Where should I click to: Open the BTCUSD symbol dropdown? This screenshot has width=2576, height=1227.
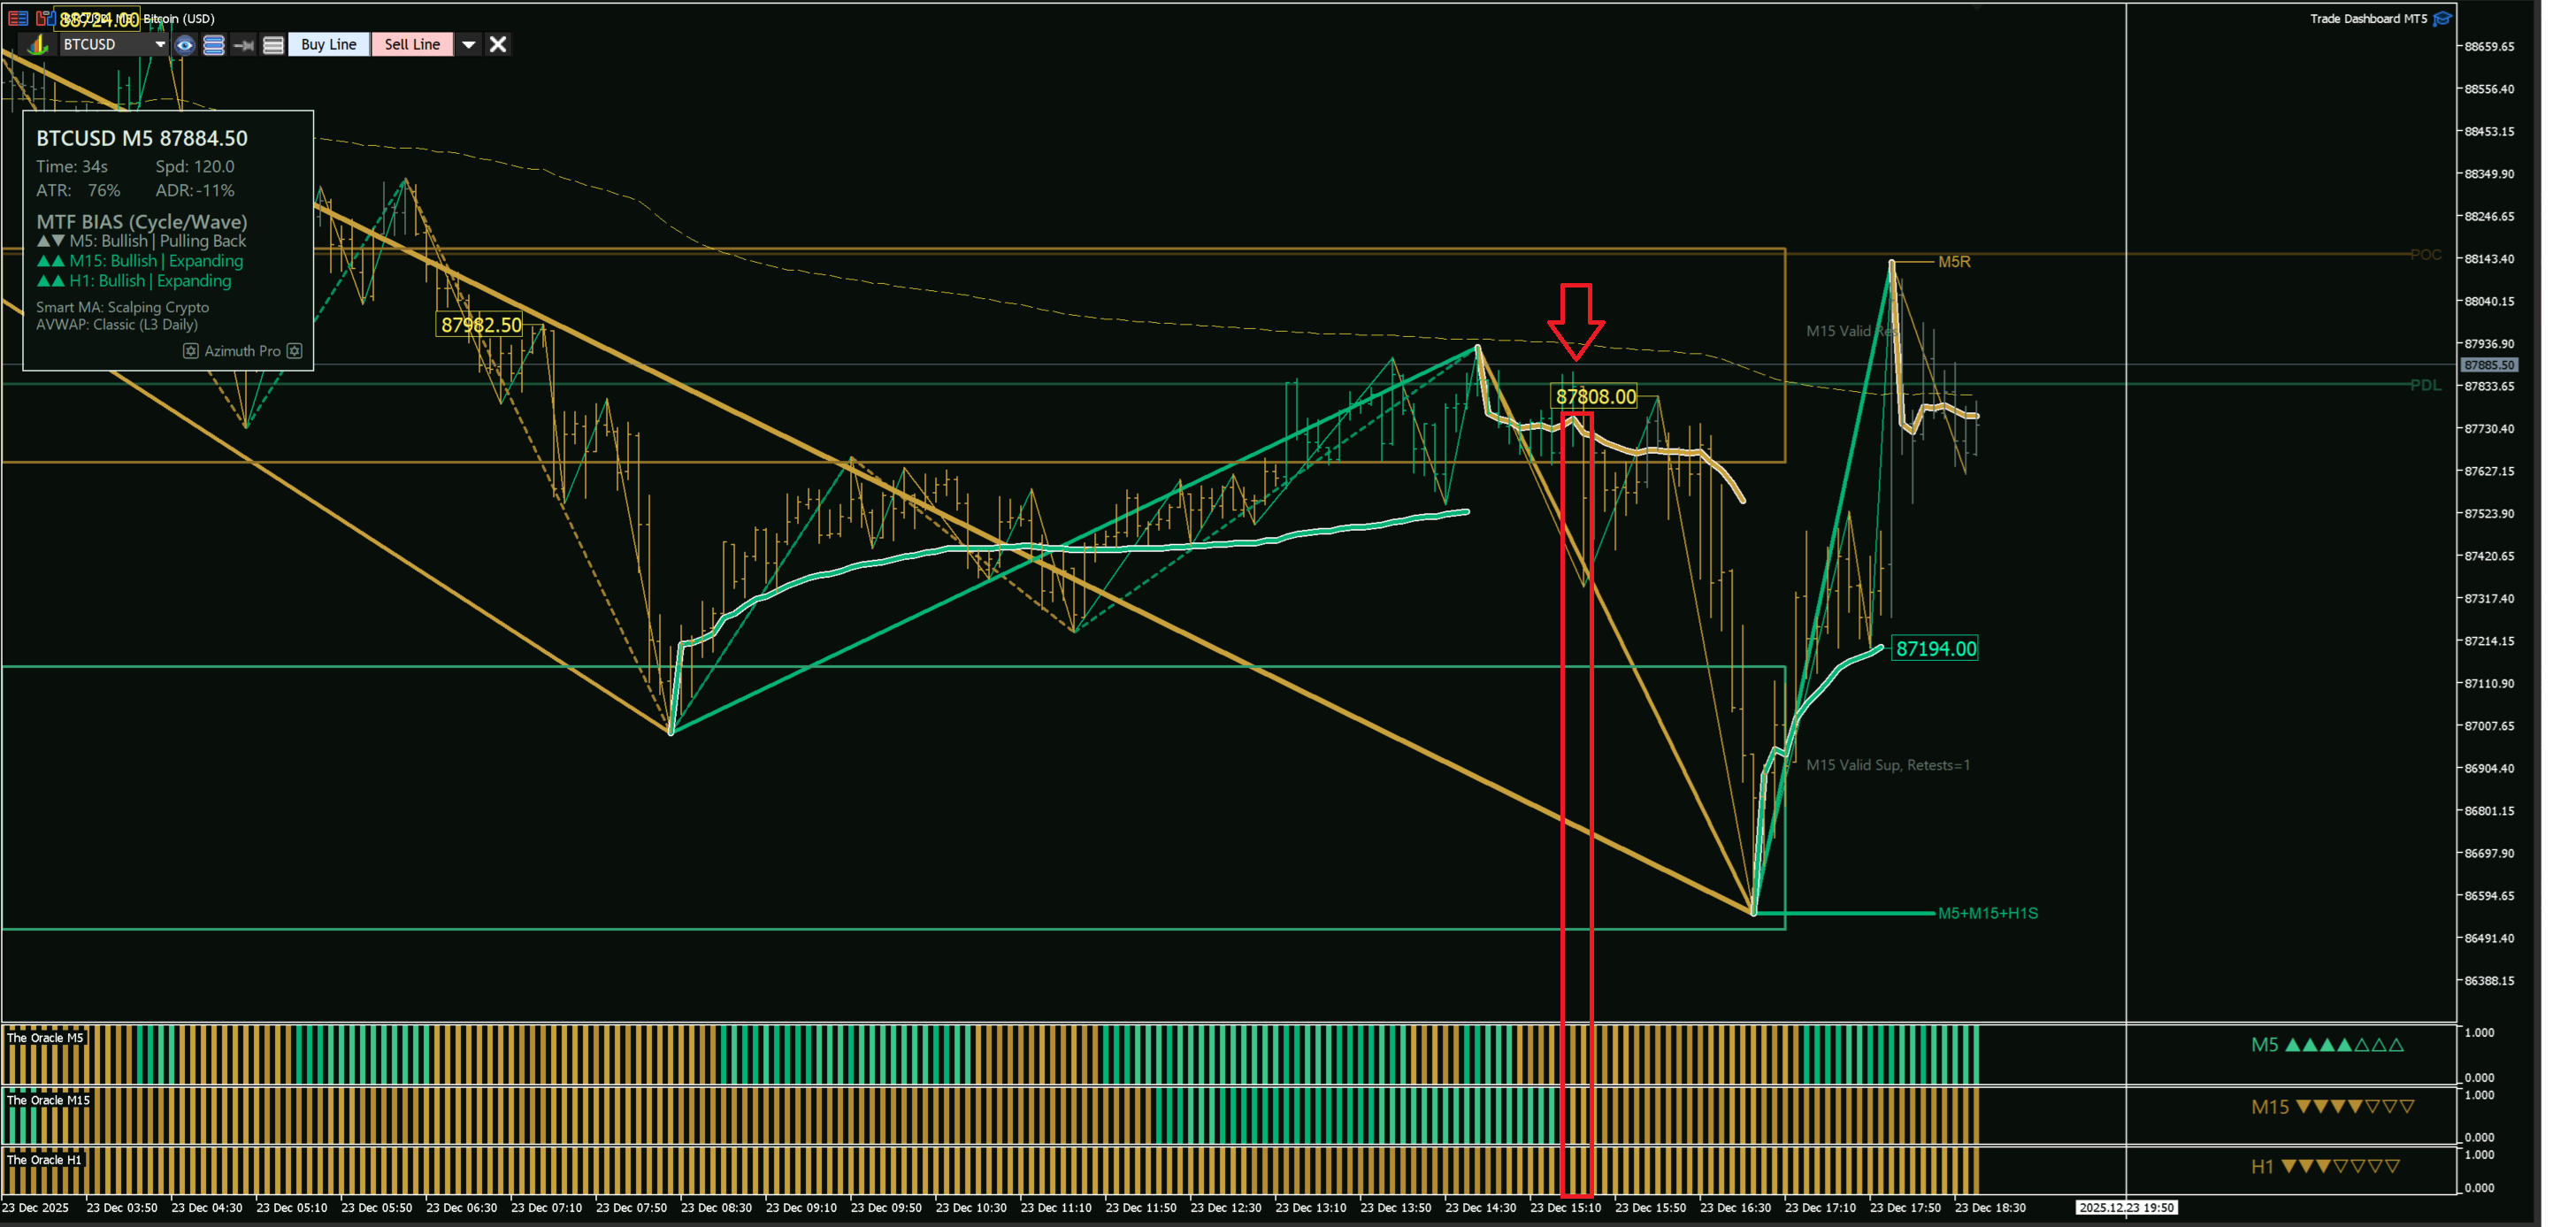tap(160, 44)
